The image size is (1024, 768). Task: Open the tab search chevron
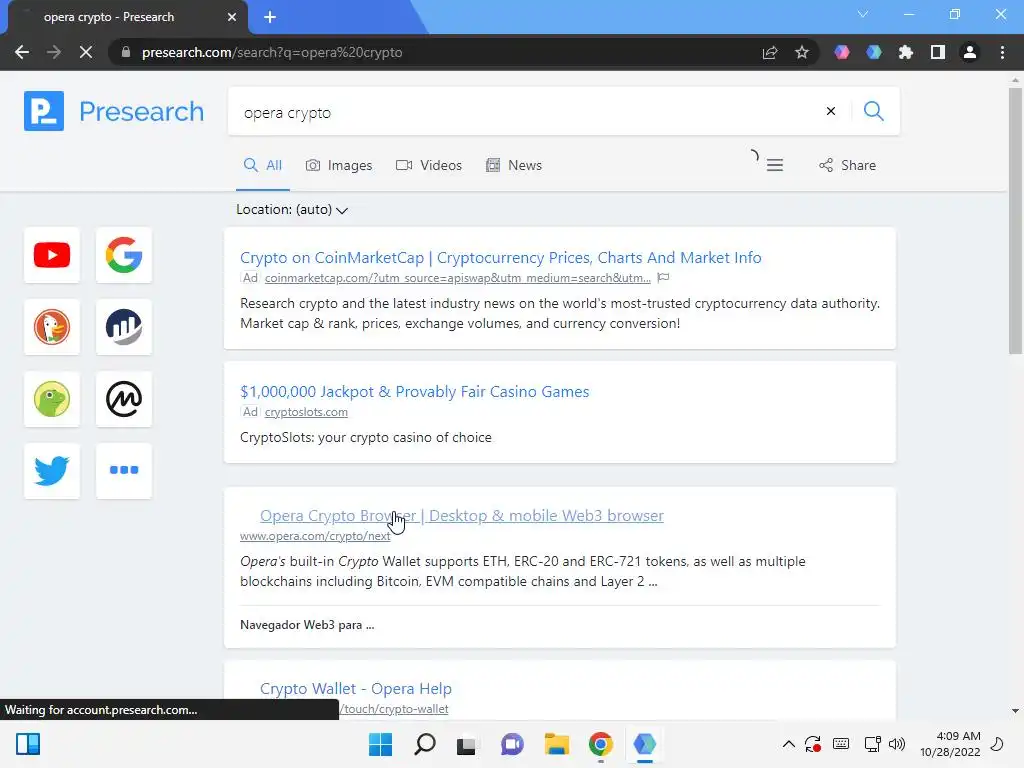pos(863,14)
